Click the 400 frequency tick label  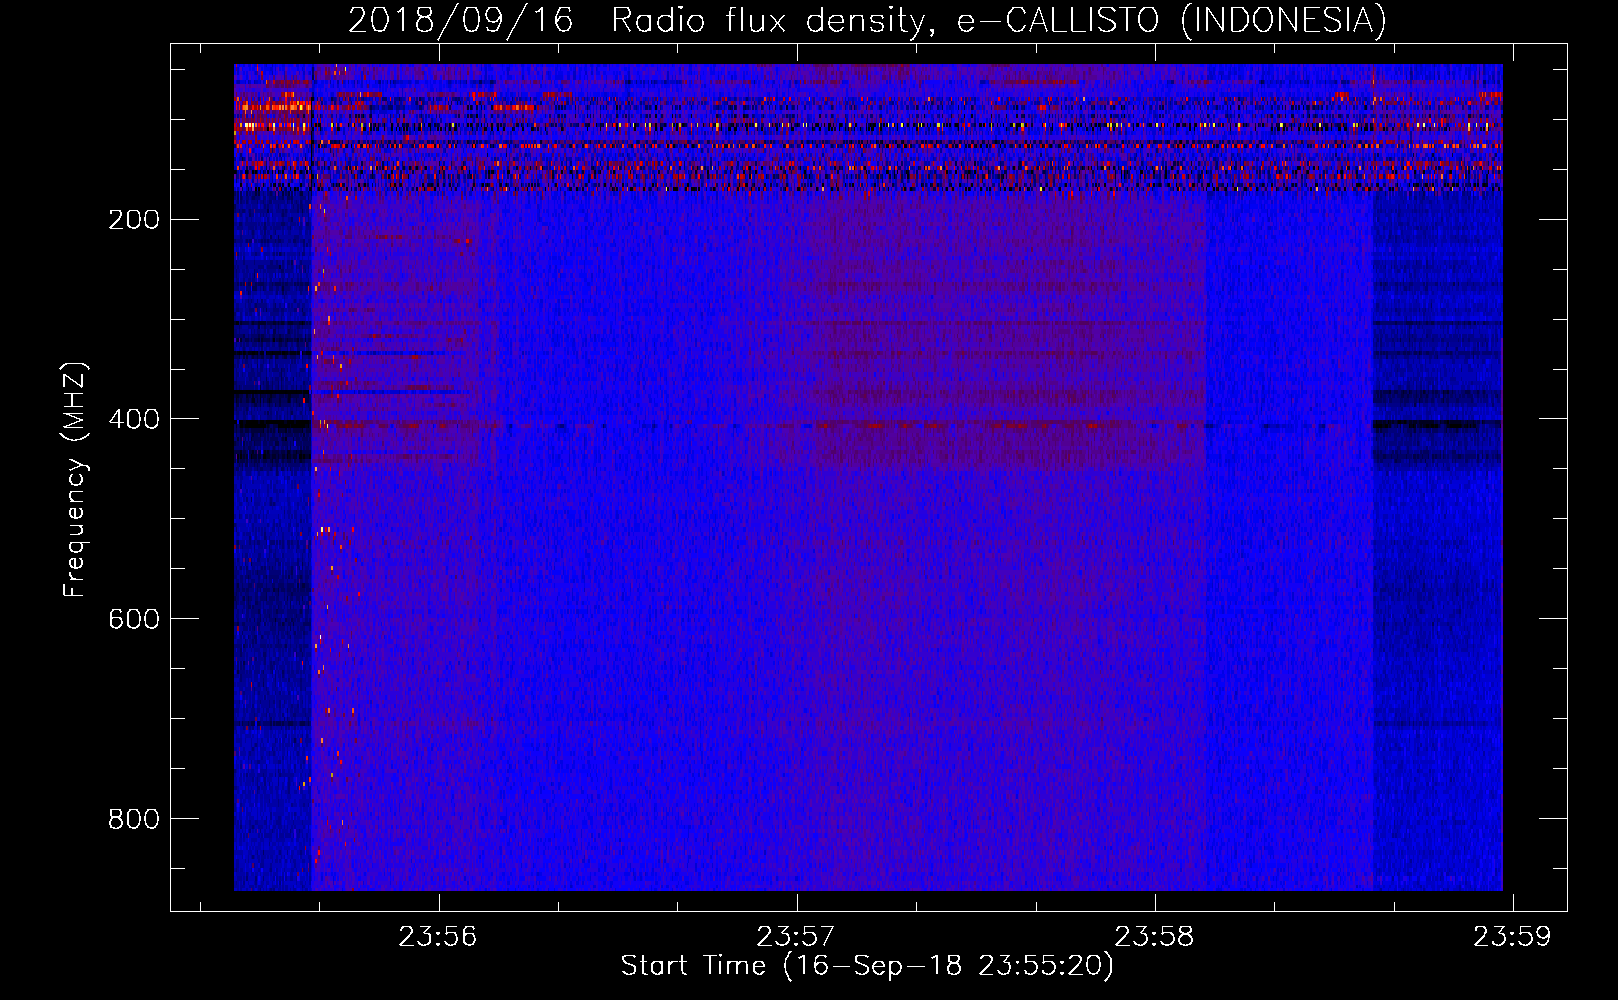134,419
